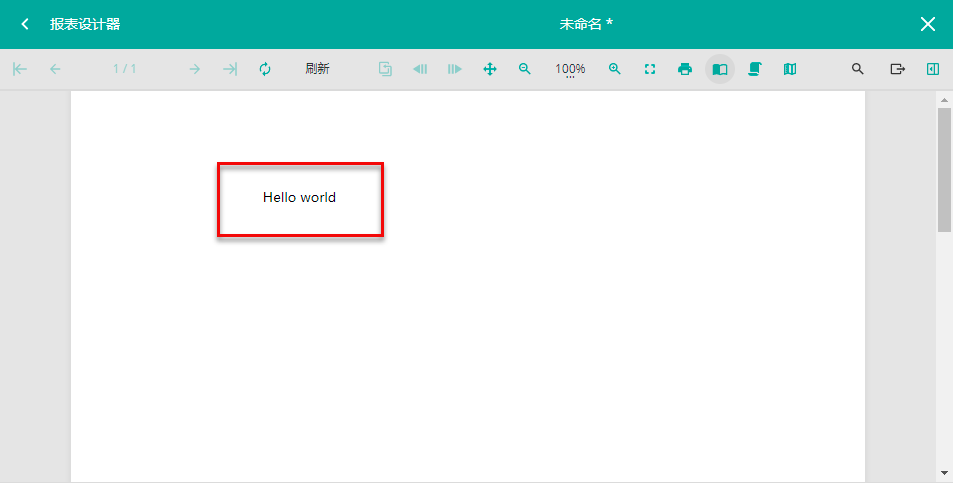Open the export options
The image size is (953, 483).
[x=897, y=69]
